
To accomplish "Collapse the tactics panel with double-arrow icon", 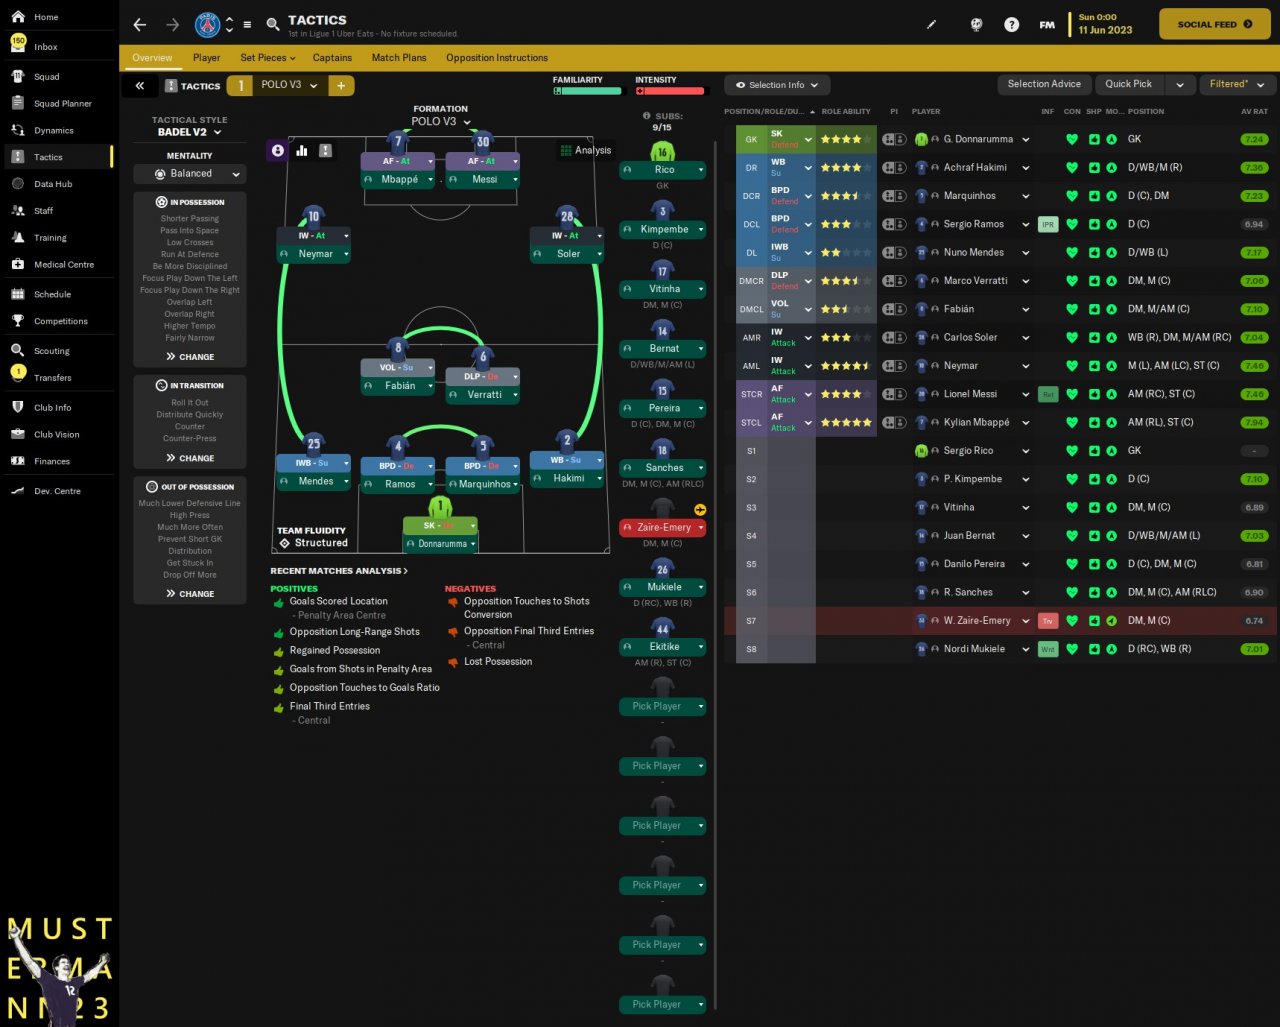I will coord(140,86).
